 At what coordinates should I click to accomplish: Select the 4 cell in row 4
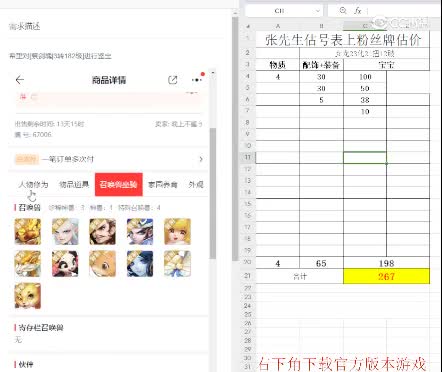[x=278, y=77]
